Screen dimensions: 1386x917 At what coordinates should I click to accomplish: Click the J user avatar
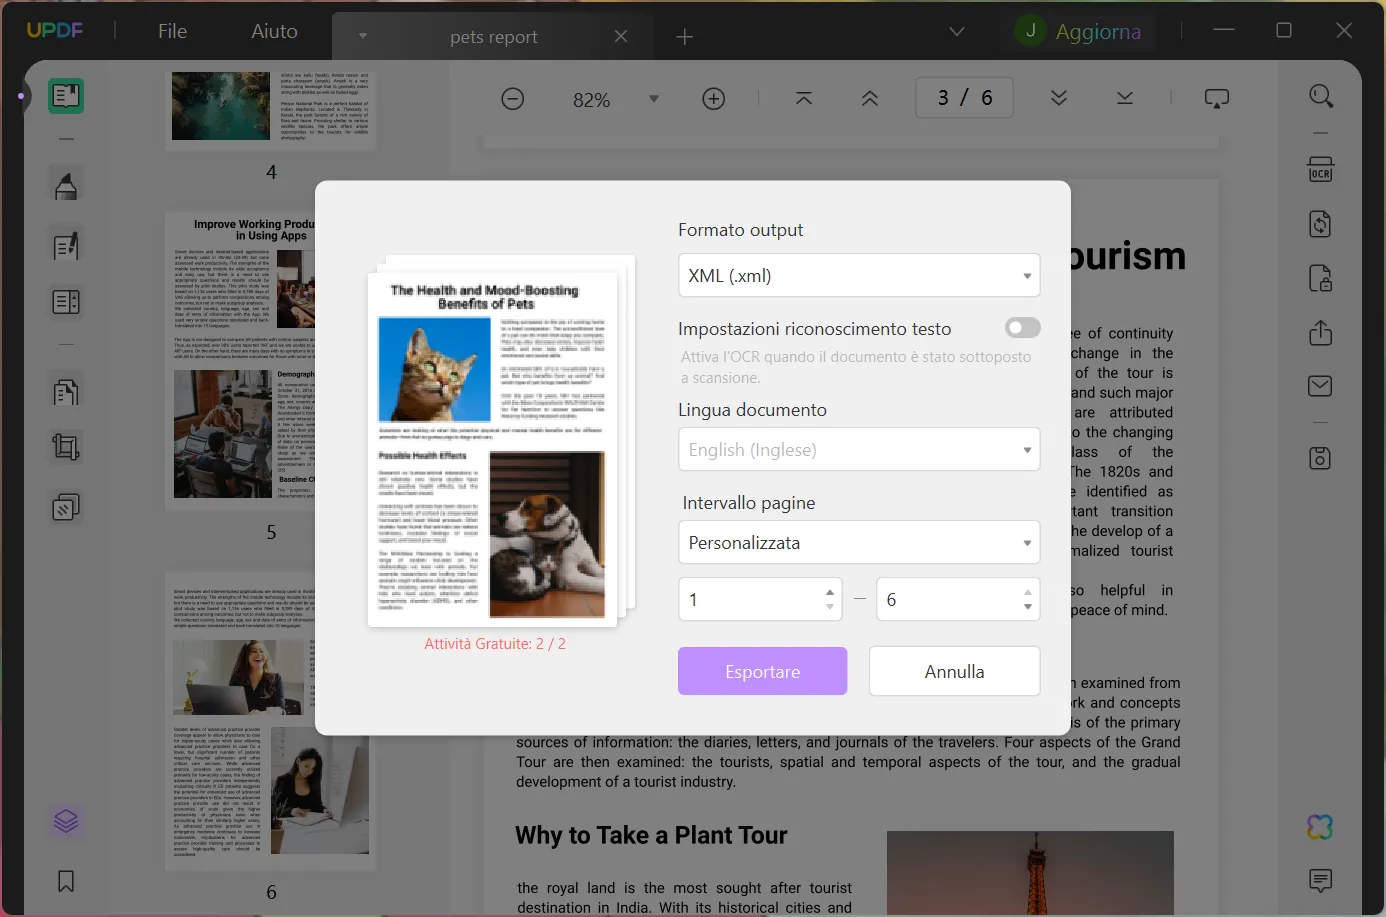[1030, 31]
